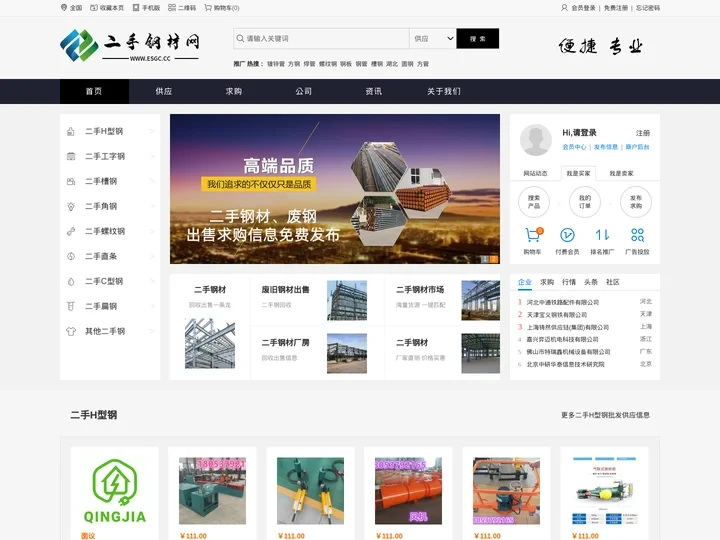Expand the chevron beside 二手C型钢

coord(152,281)
